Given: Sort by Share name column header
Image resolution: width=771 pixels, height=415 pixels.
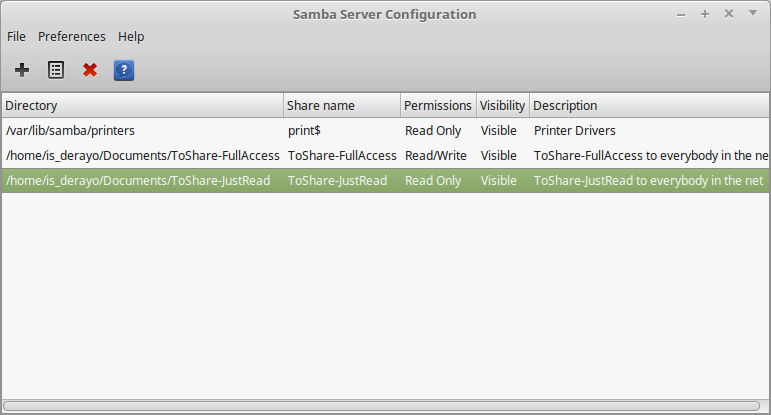Looking at the screenshot, I should click(342, 105).
